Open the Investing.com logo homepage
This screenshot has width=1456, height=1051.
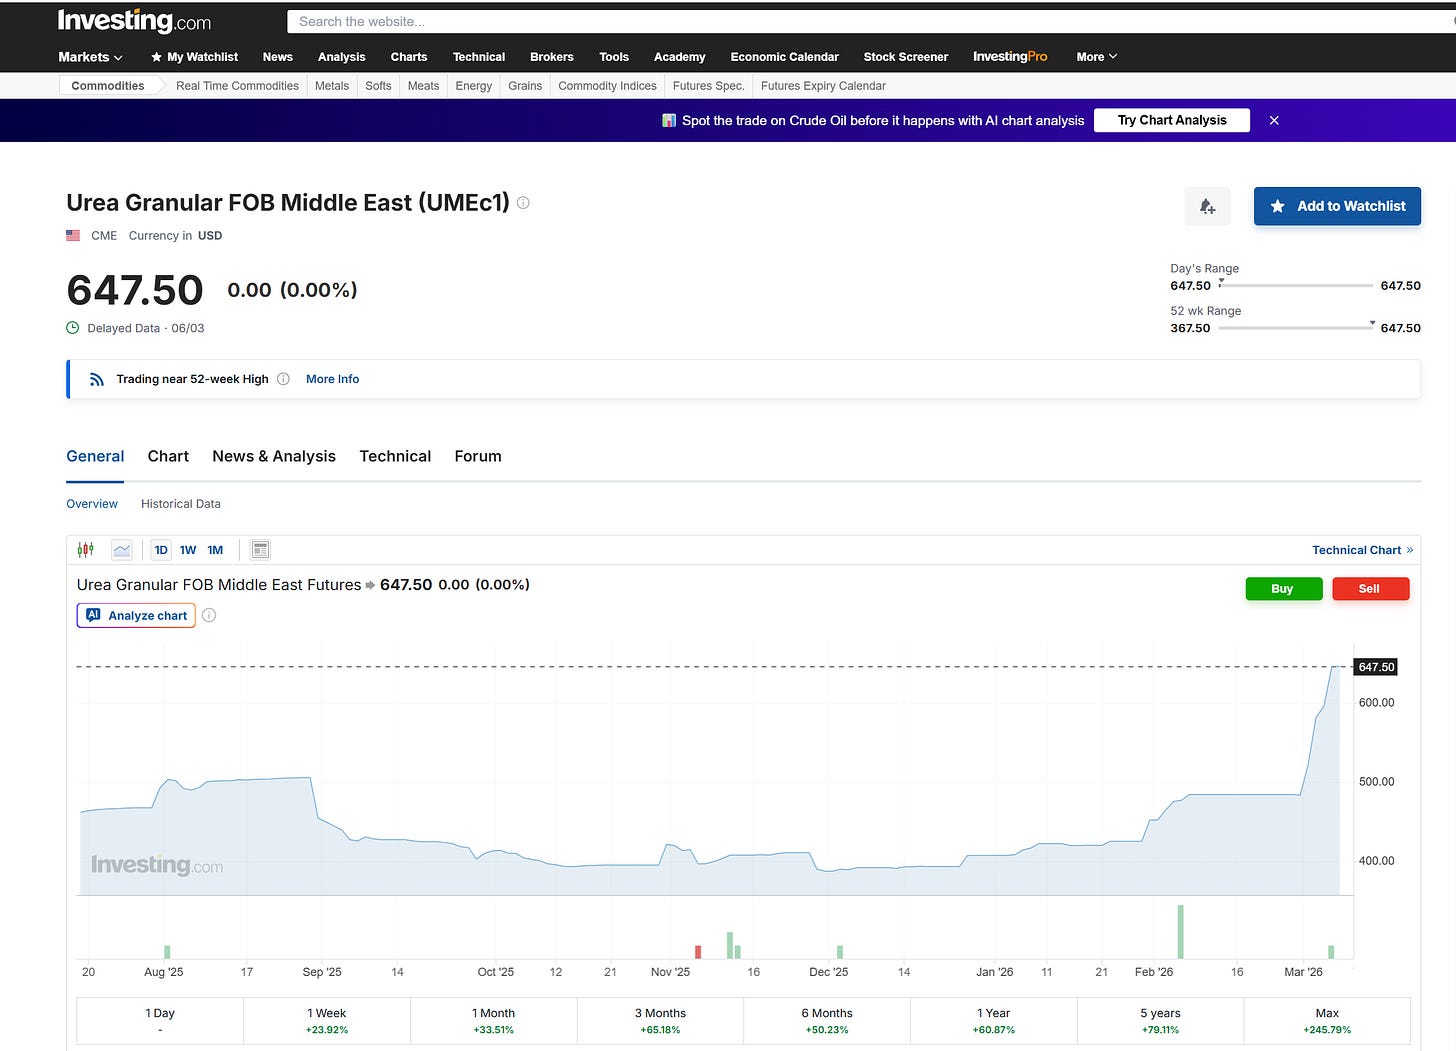[x=134, y=21]
